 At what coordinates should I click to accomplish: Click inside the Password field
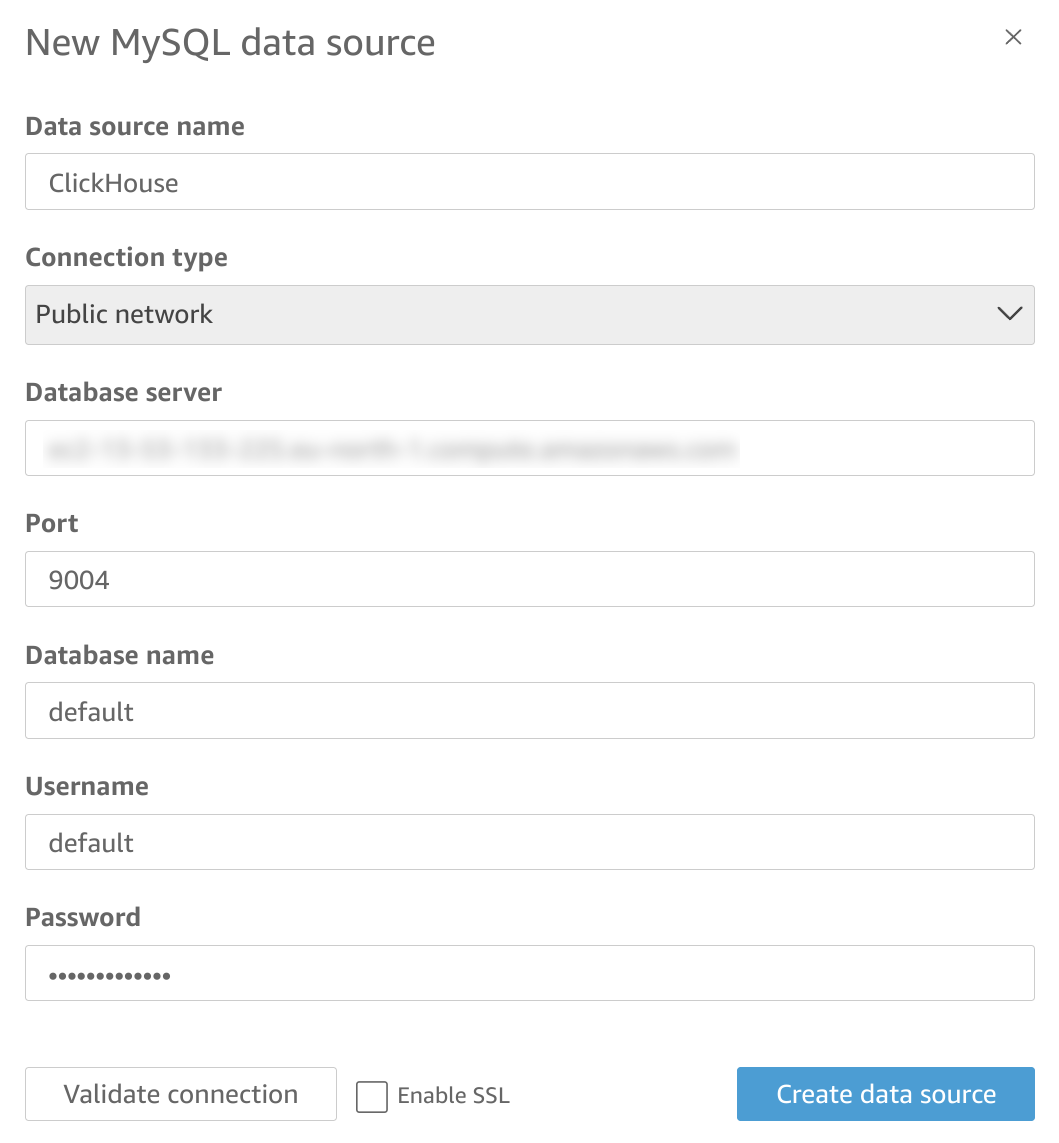pyautogui.click(x=529, y=973)
